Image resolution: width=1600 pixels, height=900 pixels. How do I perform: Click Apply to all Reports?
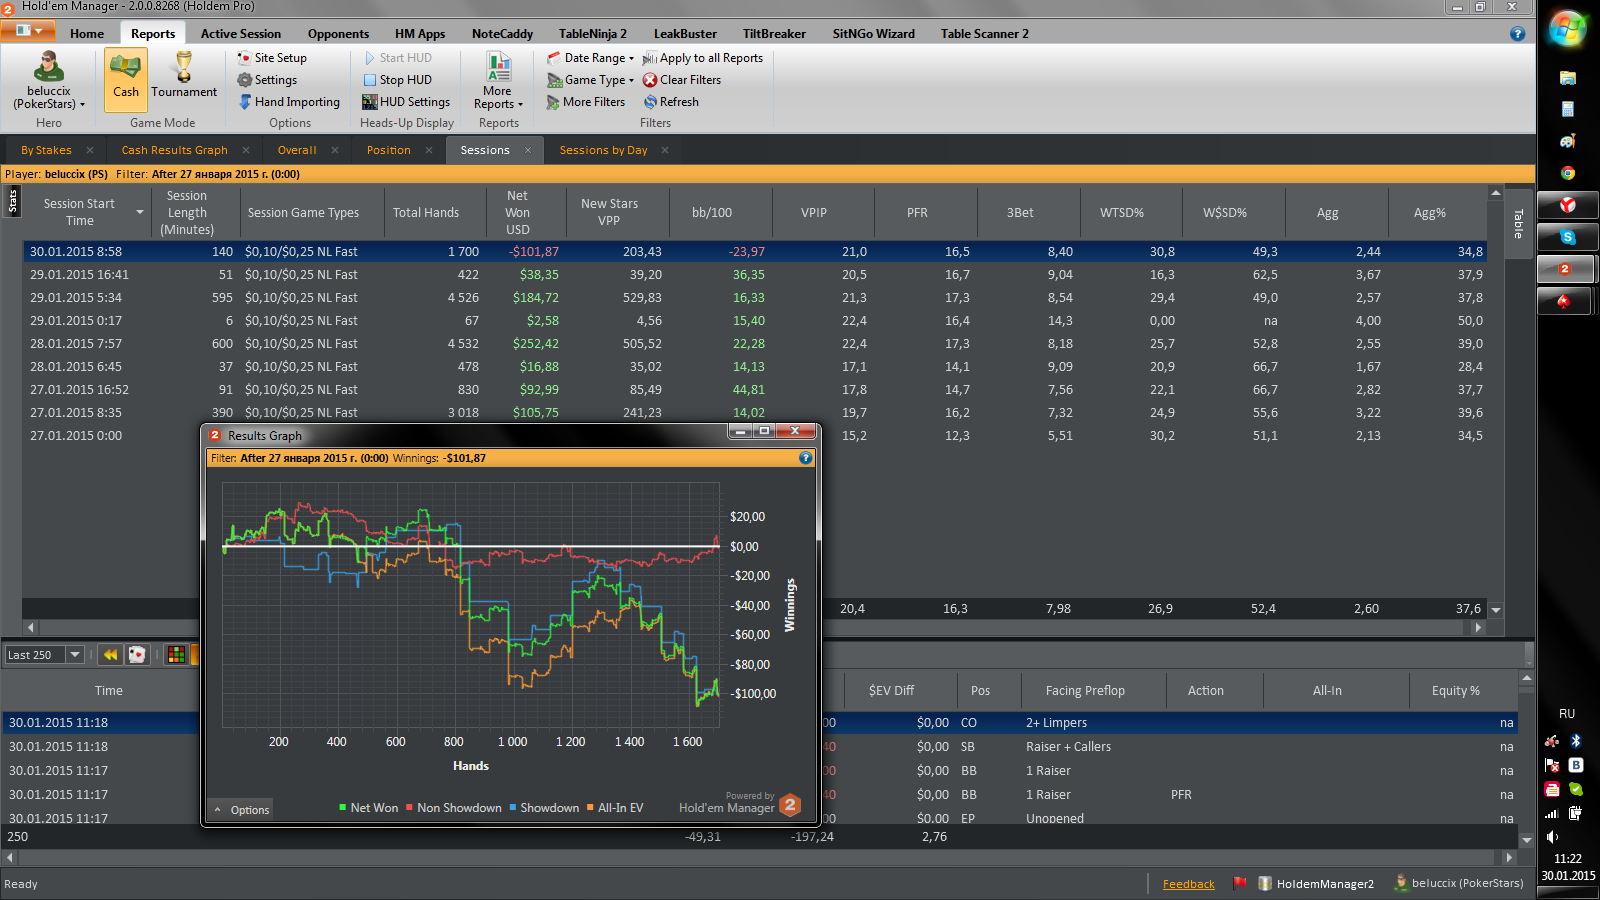pos(703,58)
